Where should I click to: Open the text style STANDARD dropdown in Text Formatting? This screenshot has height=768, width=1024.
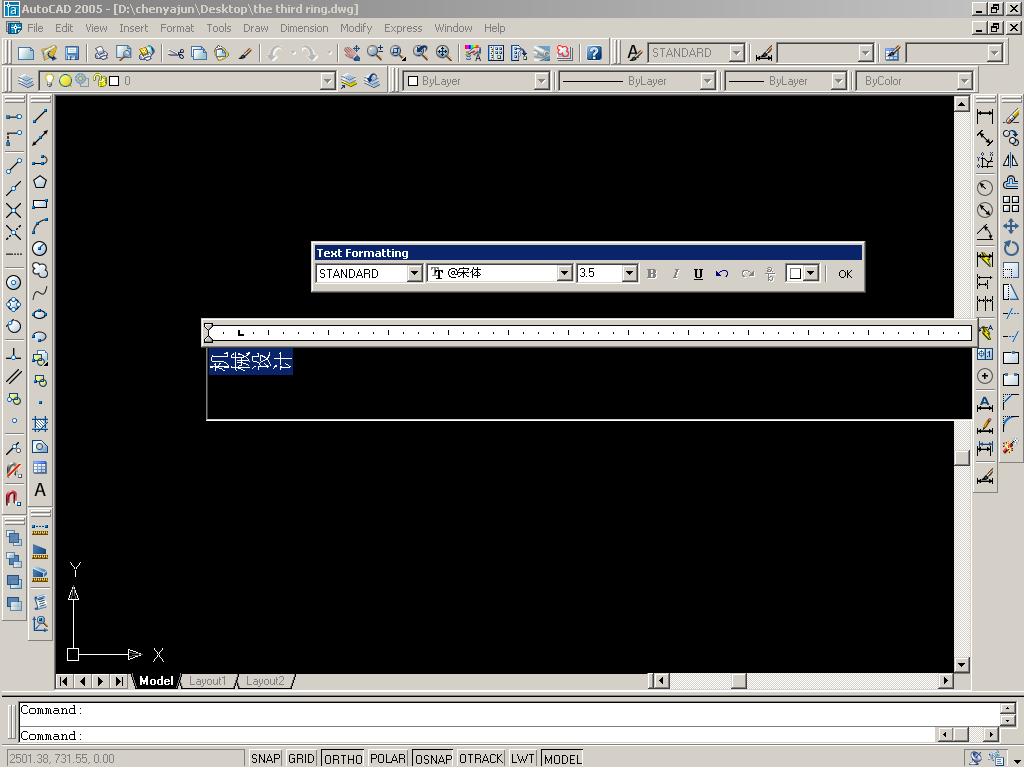pyautogui.click(x=414, y=274)
